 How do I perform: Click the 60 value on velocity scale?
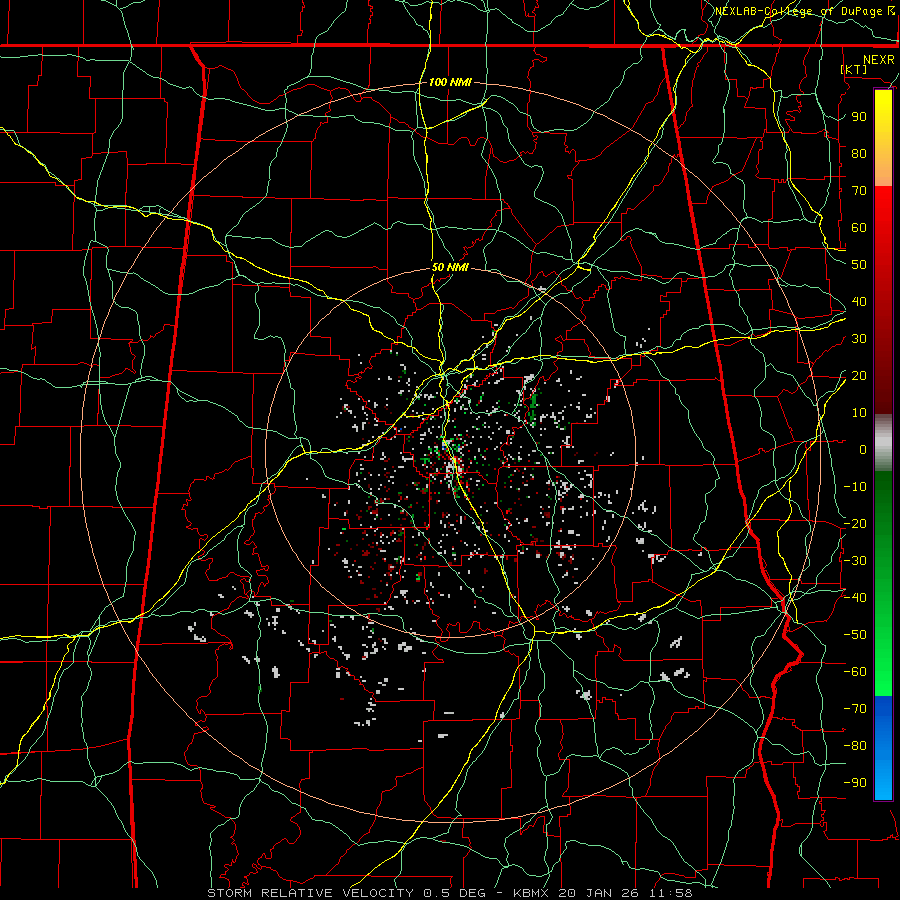(x=859, y=228)
